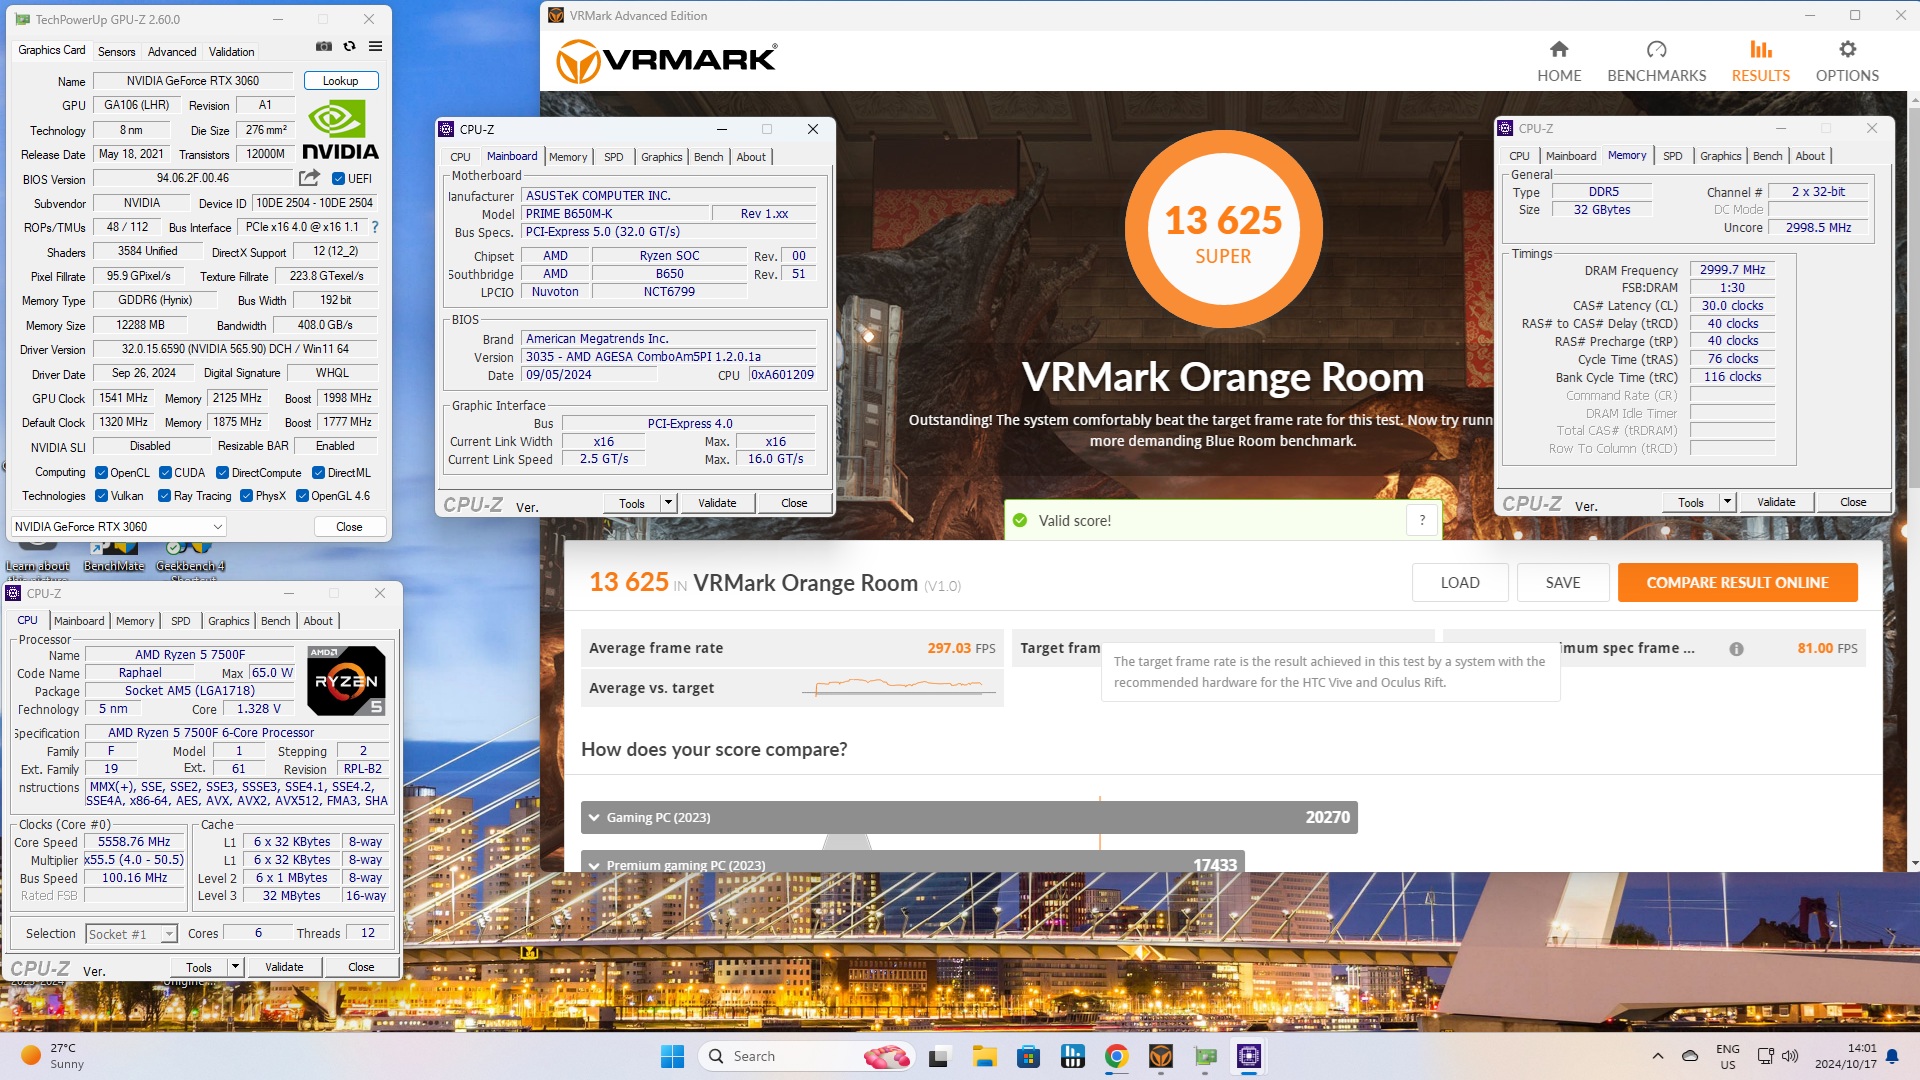
Task: Toggle the DirectML checkbox
Action: click(x=318, y=473)
